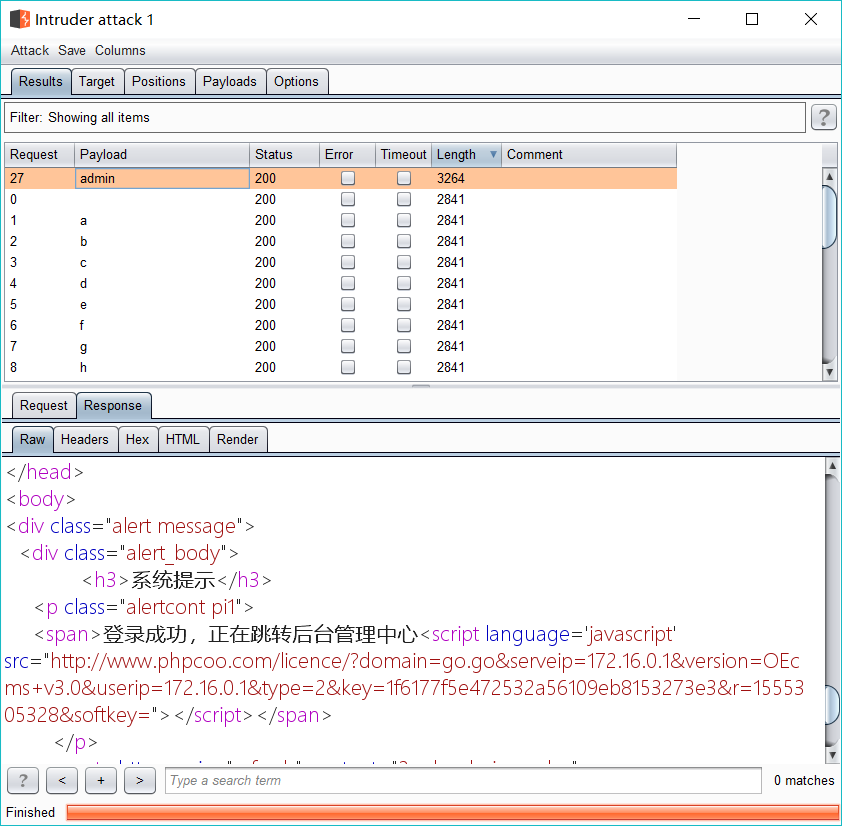This screenshot has height=826, width=842.
Task: Click the Filter: Showing all items bar
Action: click(405, 118)
